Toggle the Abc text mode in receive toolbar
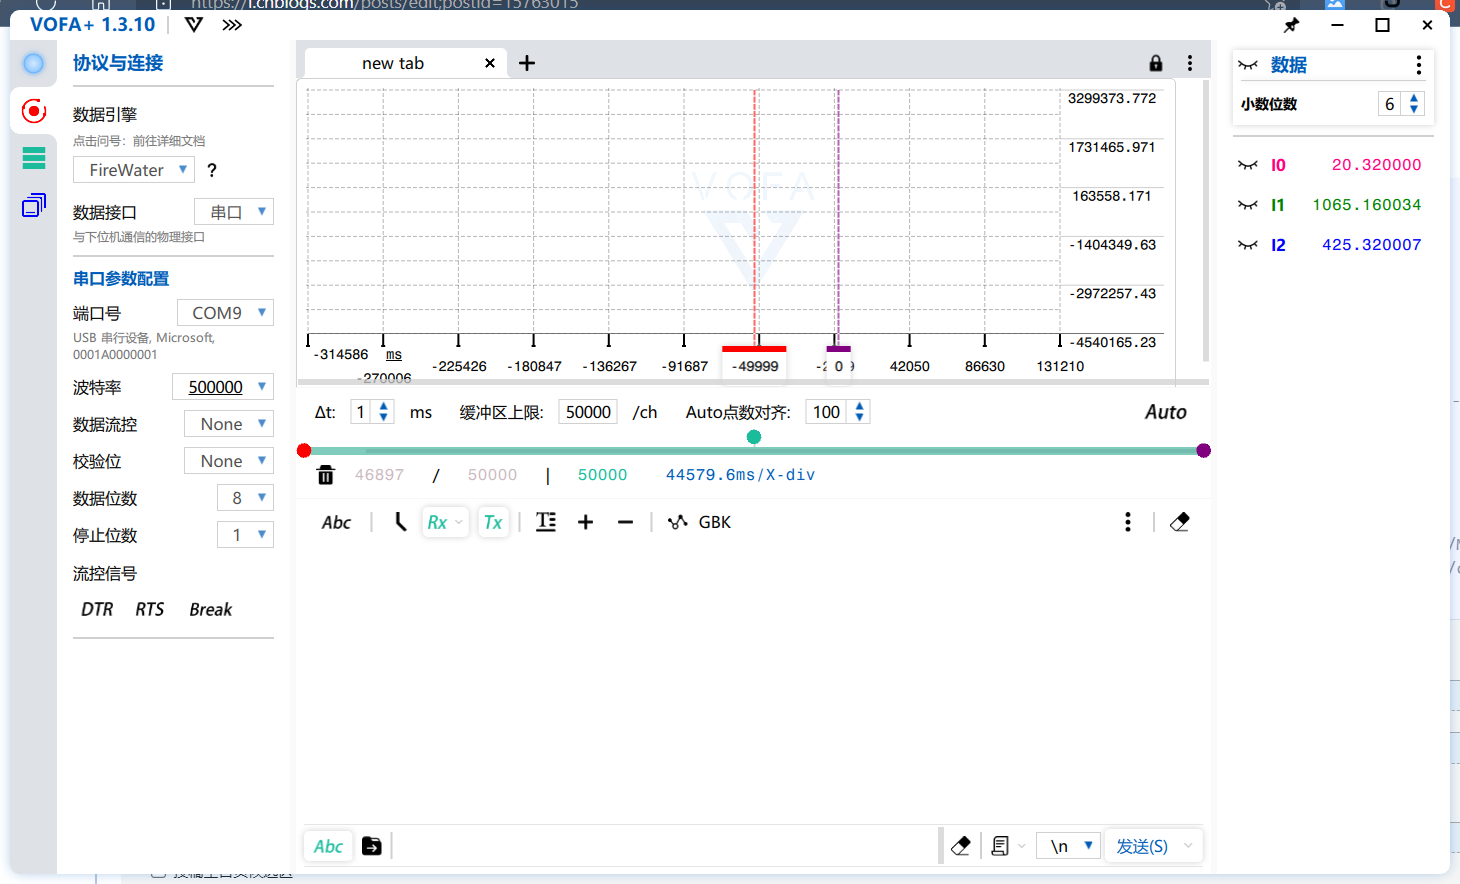 (x=336, y=522)
